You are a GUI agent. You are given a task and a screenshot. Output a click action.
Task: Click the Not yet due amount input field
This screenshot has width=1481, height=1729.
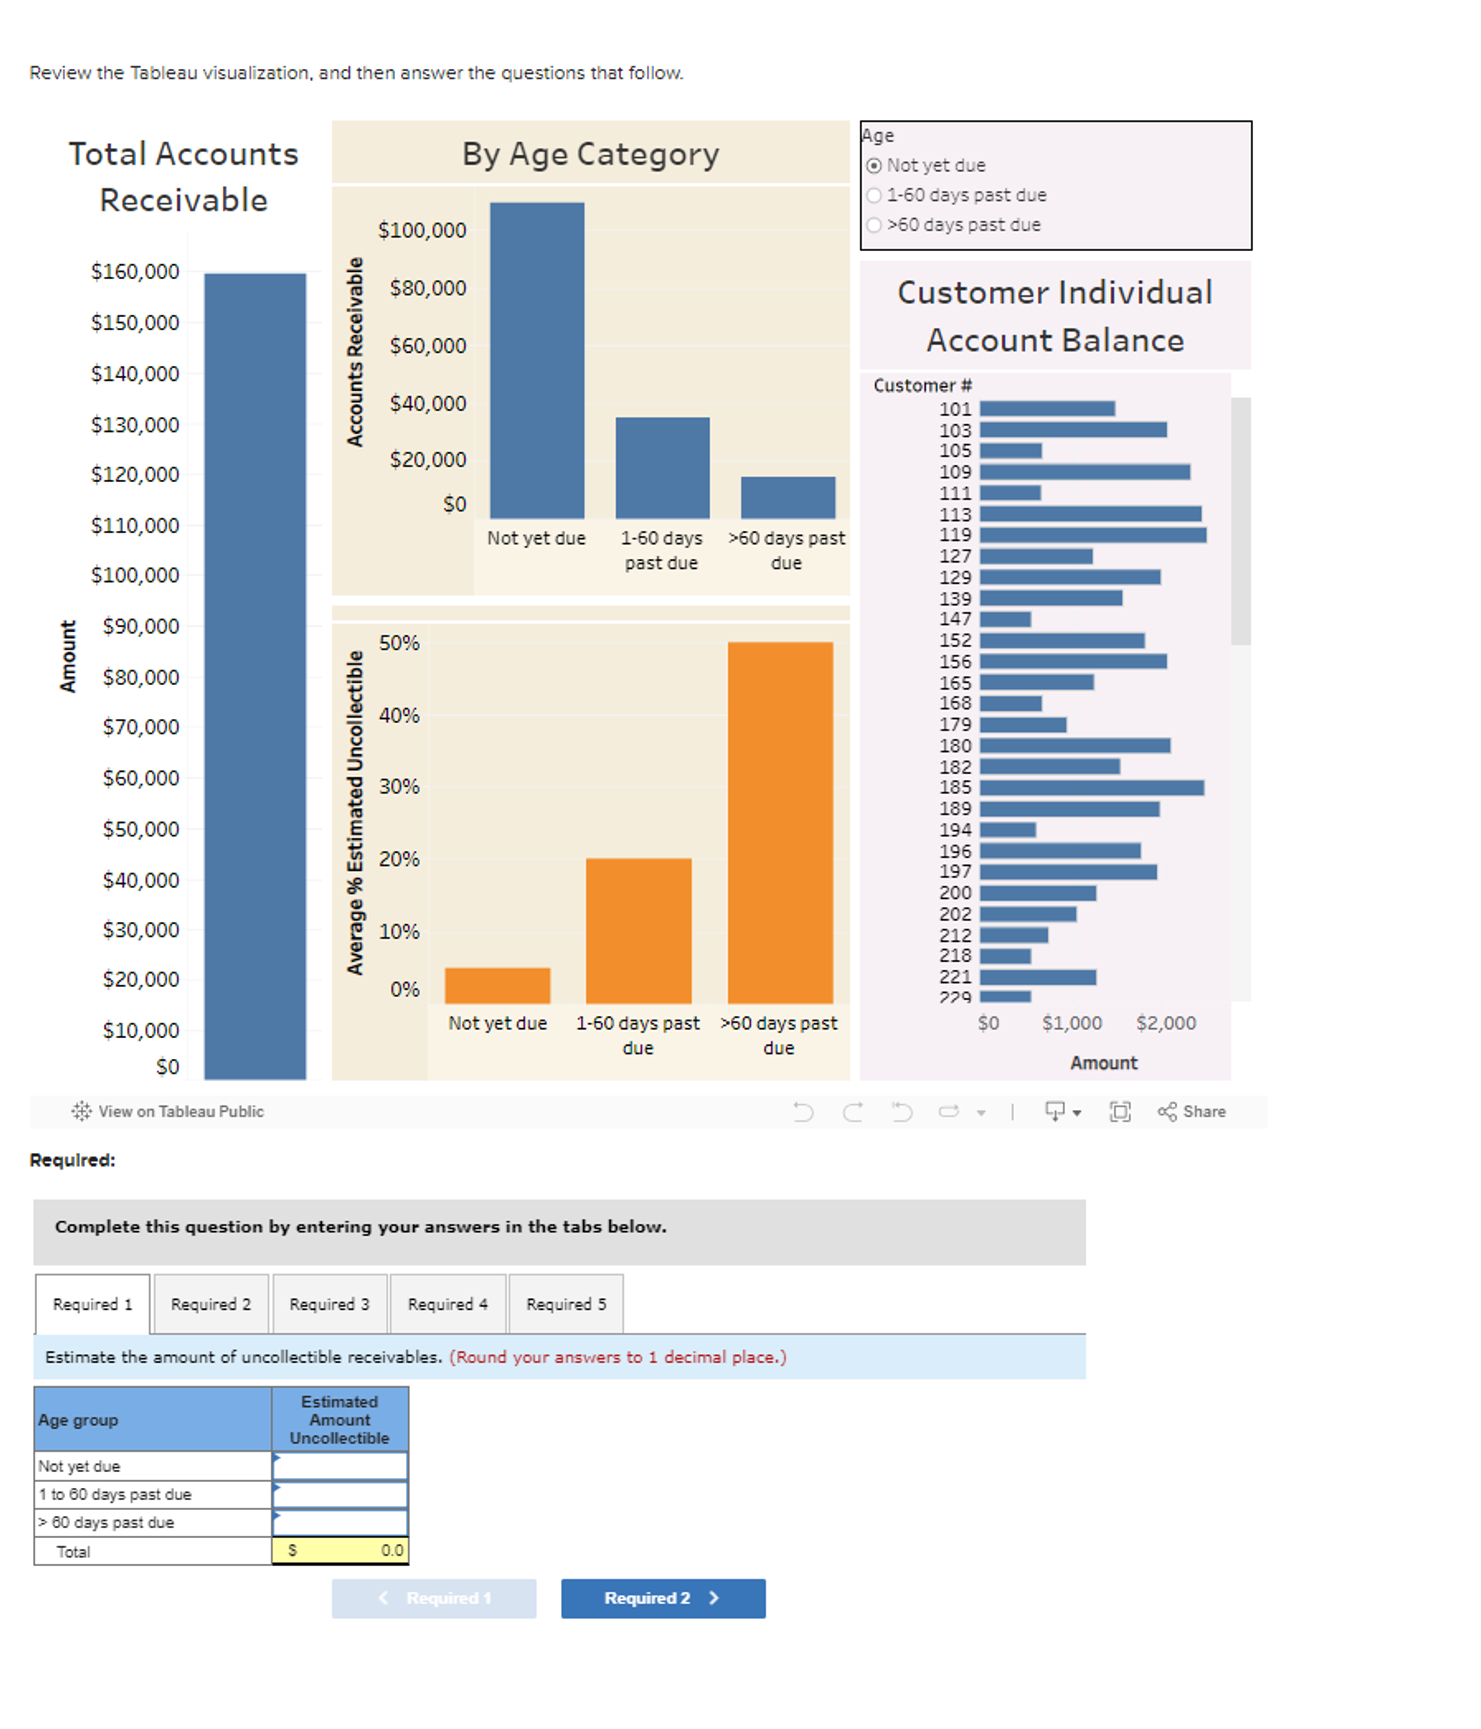pos(340,1466)
